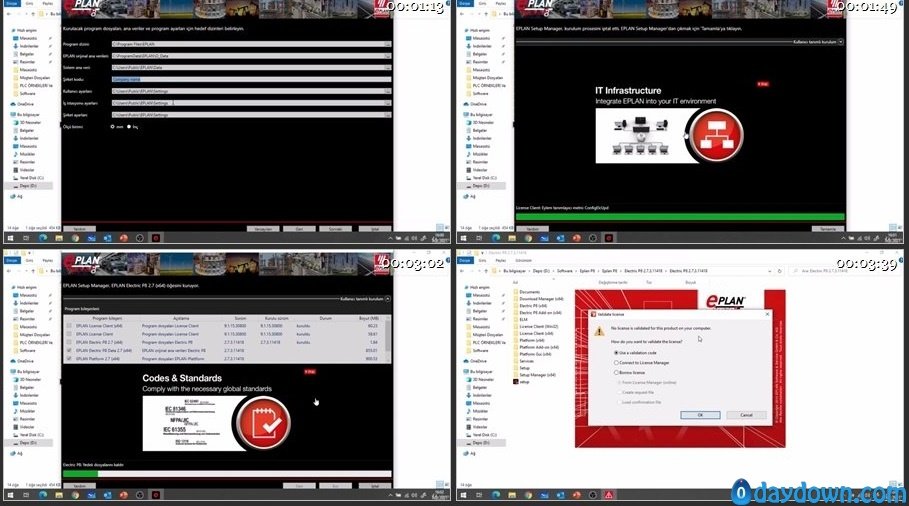Open the ELM folder icon in file list
The image size is (909, 506).
pos(516,319)
